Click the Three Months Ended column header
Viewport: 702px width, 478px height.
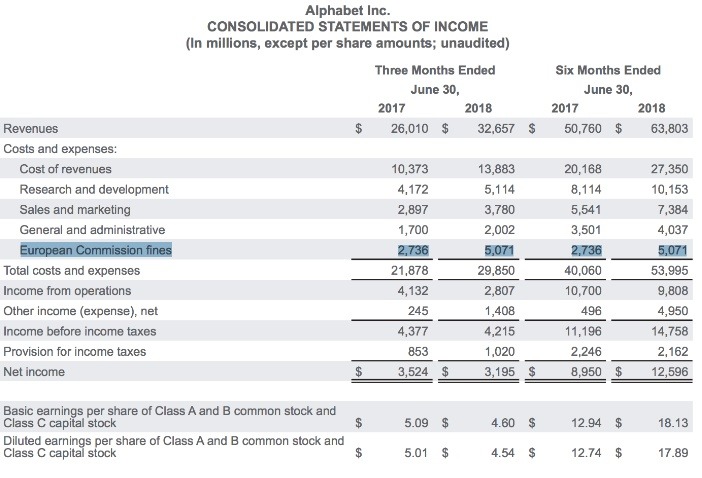click(x=434, y=70)
